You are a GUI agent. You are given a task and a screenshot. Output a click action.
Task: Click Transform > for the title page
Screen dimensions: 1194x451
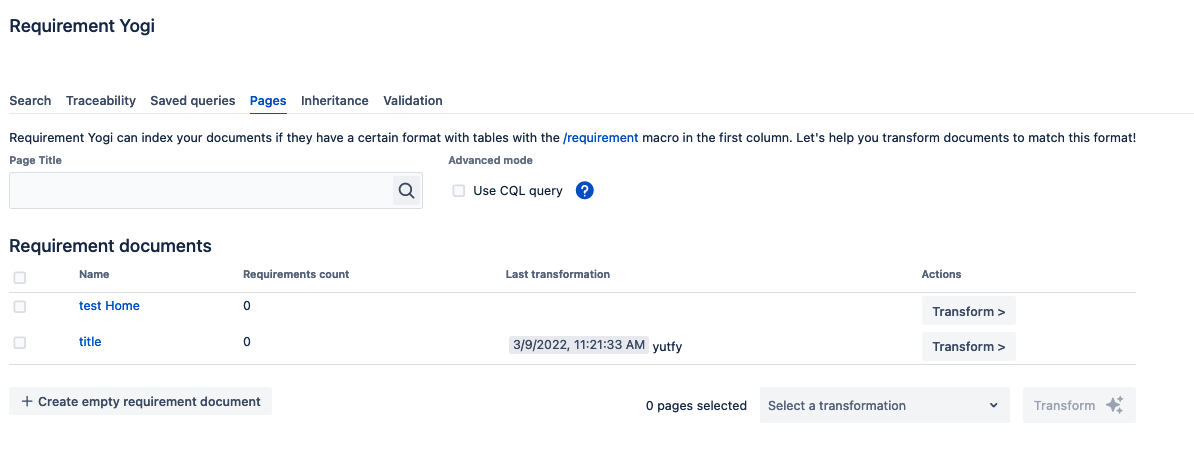pyautogui.click(x=968, y=346)
